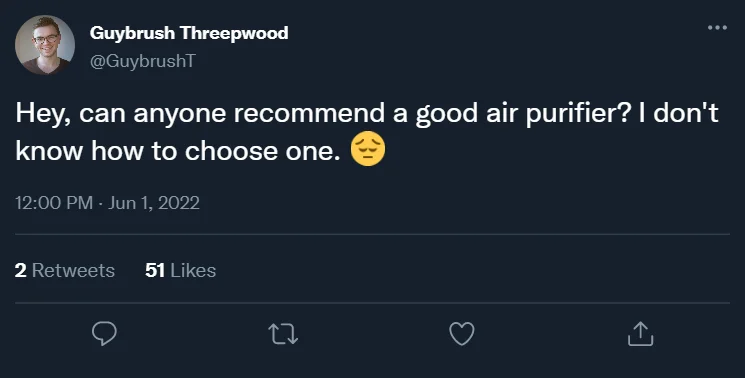Retweet this post using the arrows icon
The width and height of the screenshot is (745, 378).
pos(283,334)
